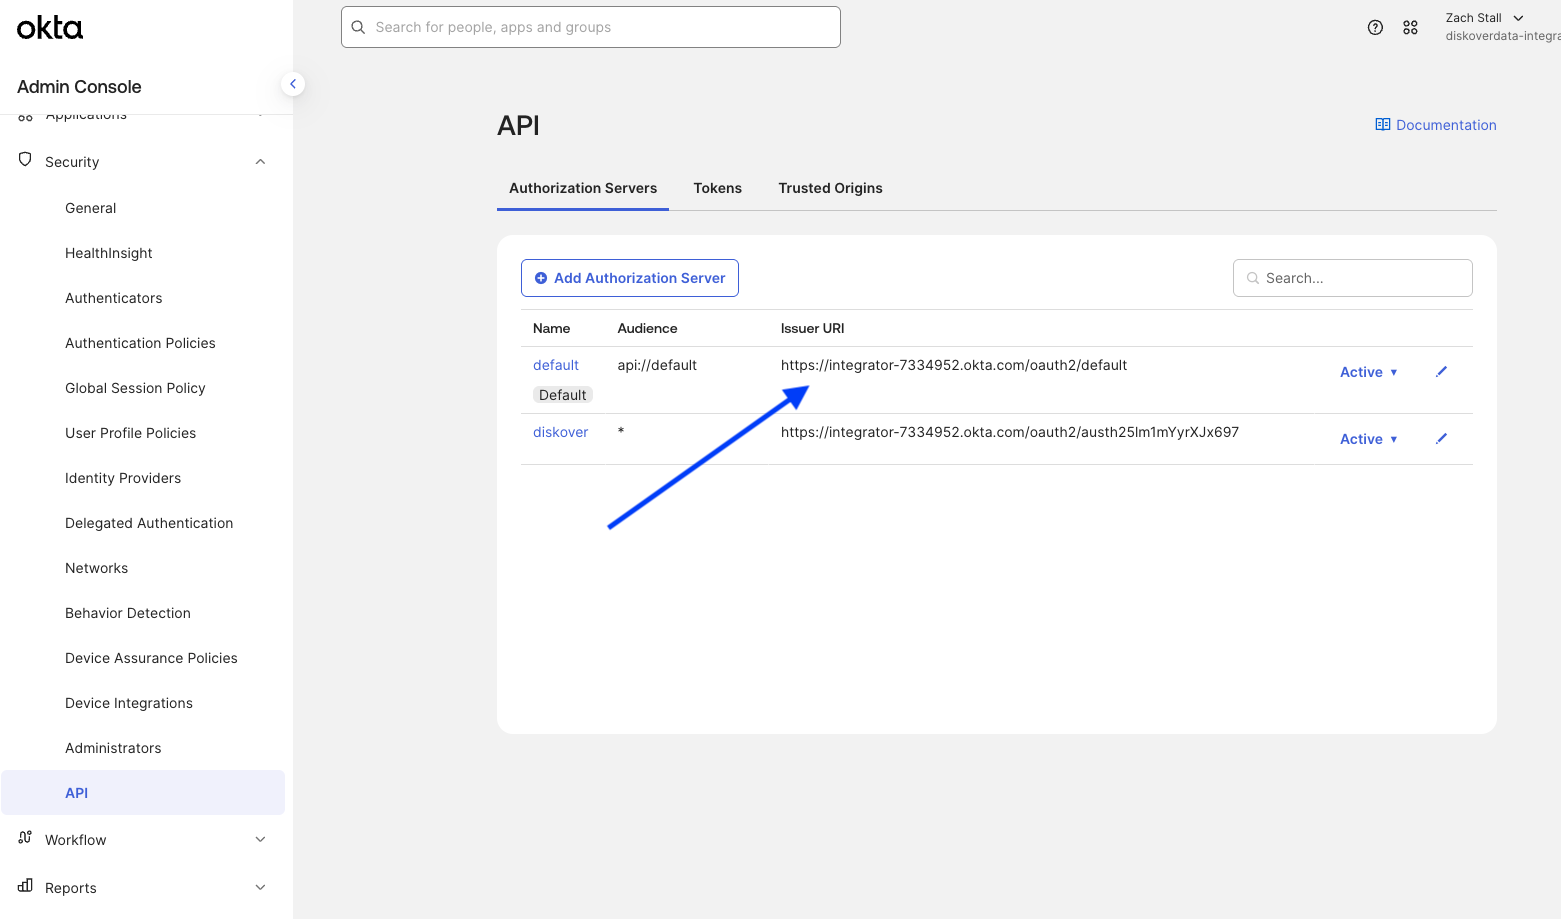Click the magnifier icon in the top search bar
The height and width of the screenshot is (919, 1561).
coord(358,27)
